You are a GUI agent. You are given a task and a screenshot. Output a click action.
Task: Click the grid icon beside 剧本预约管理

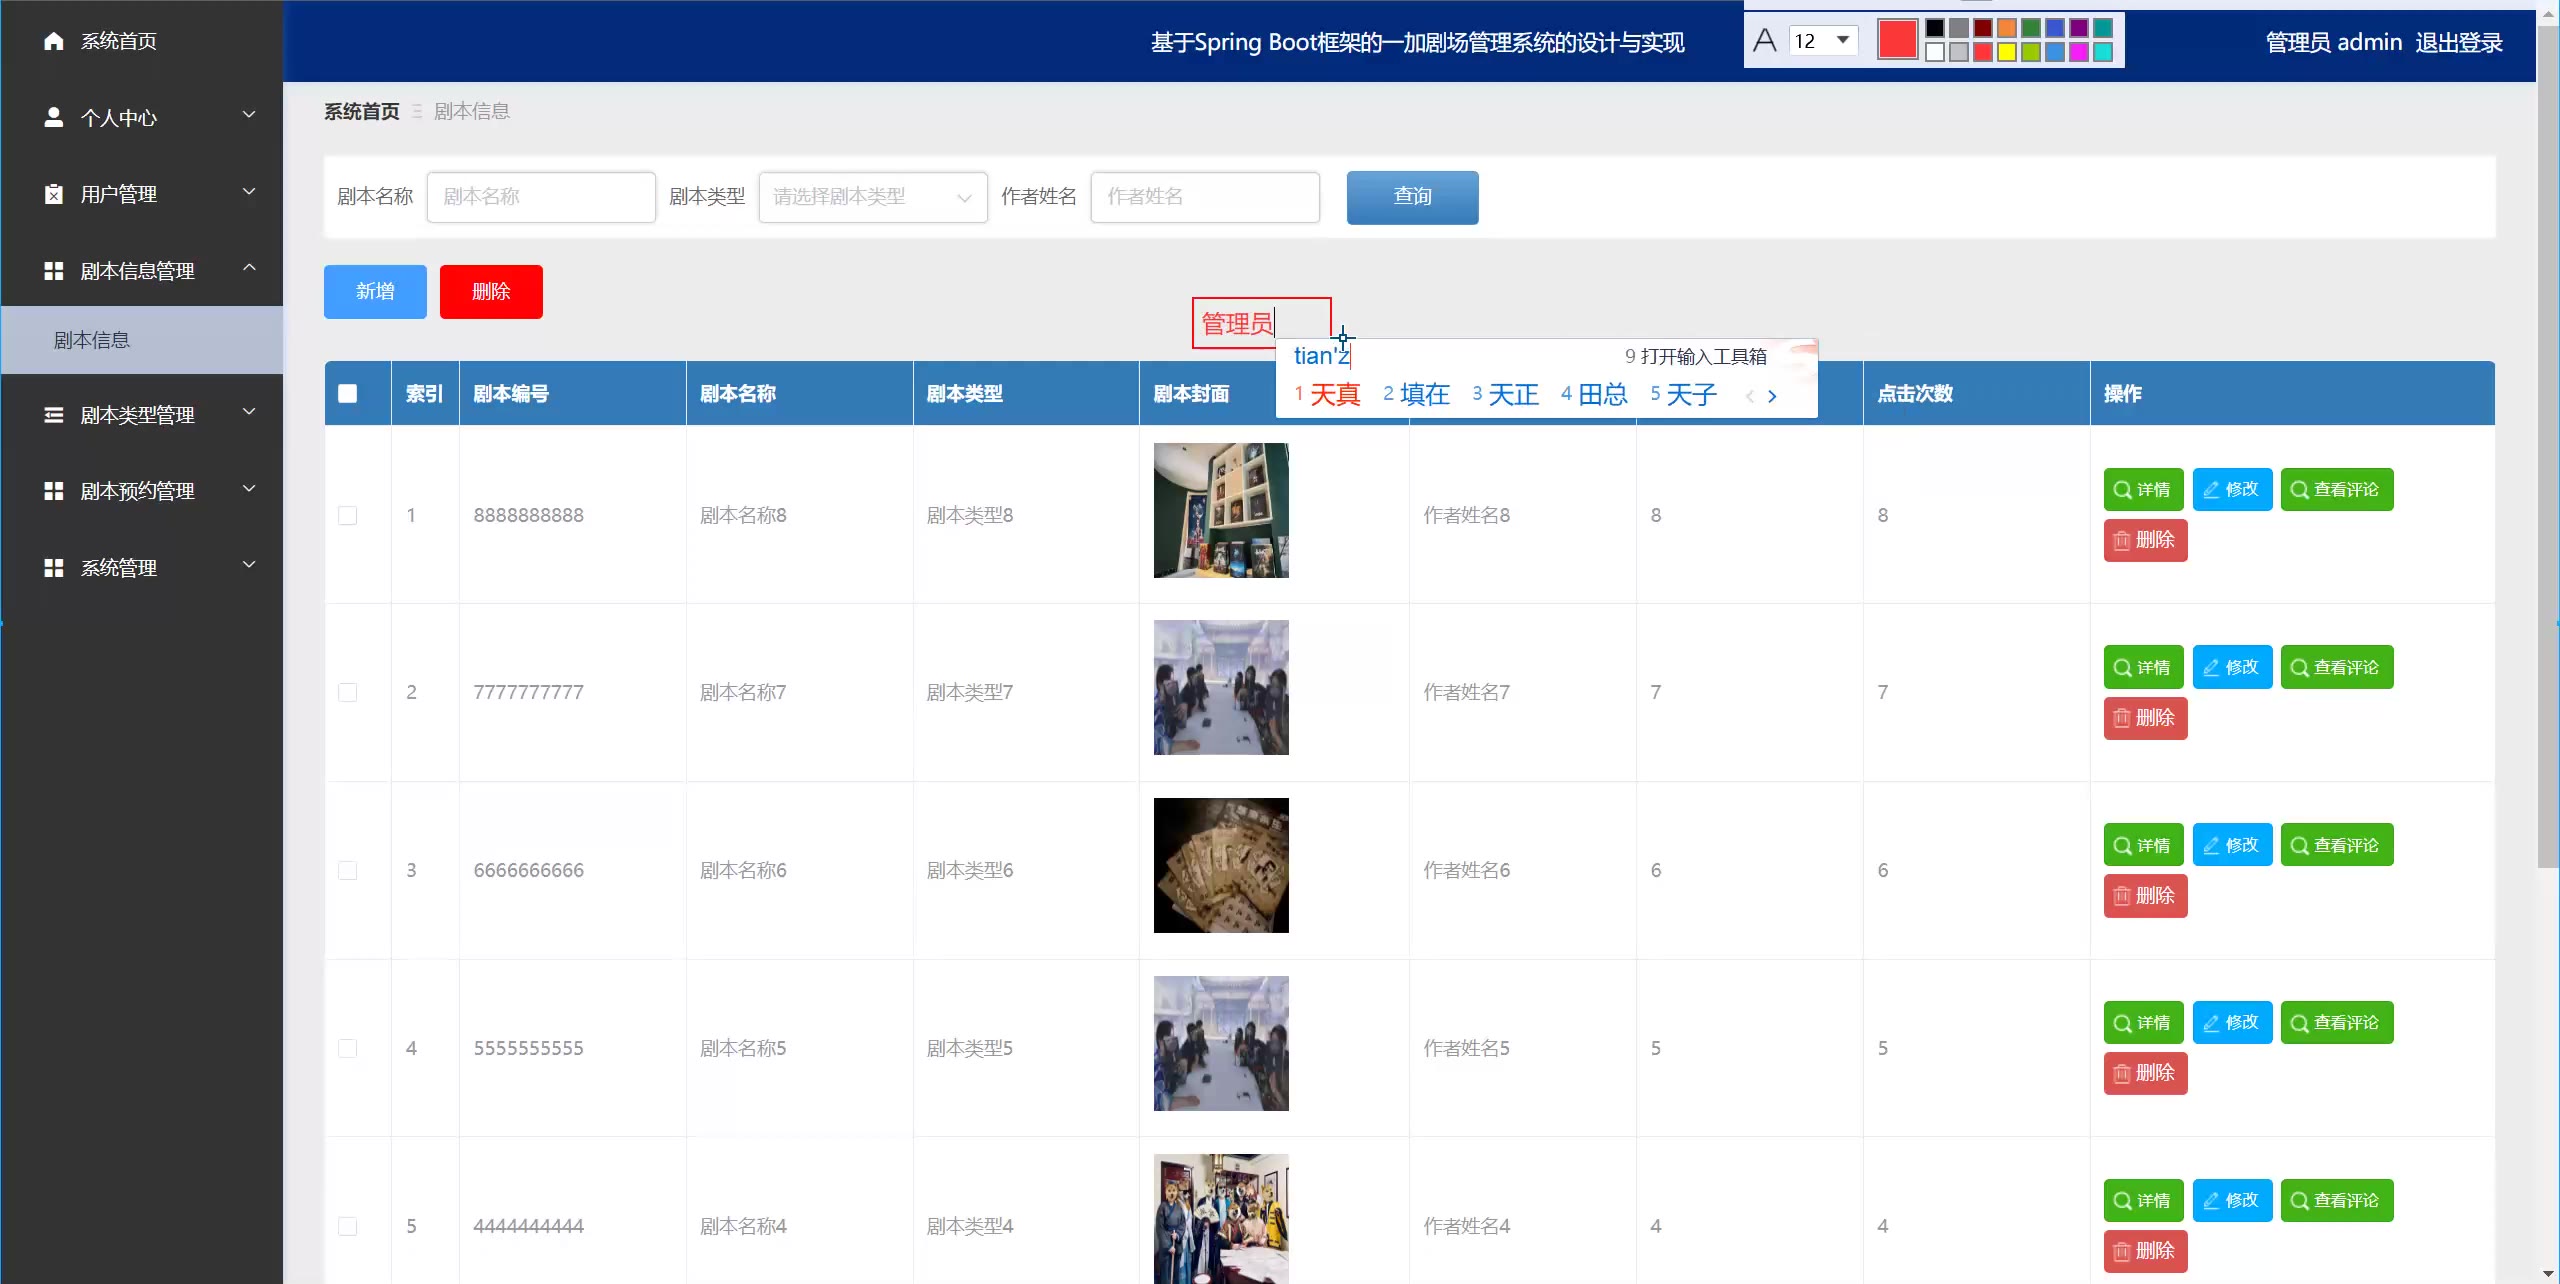tap(54, 491)
